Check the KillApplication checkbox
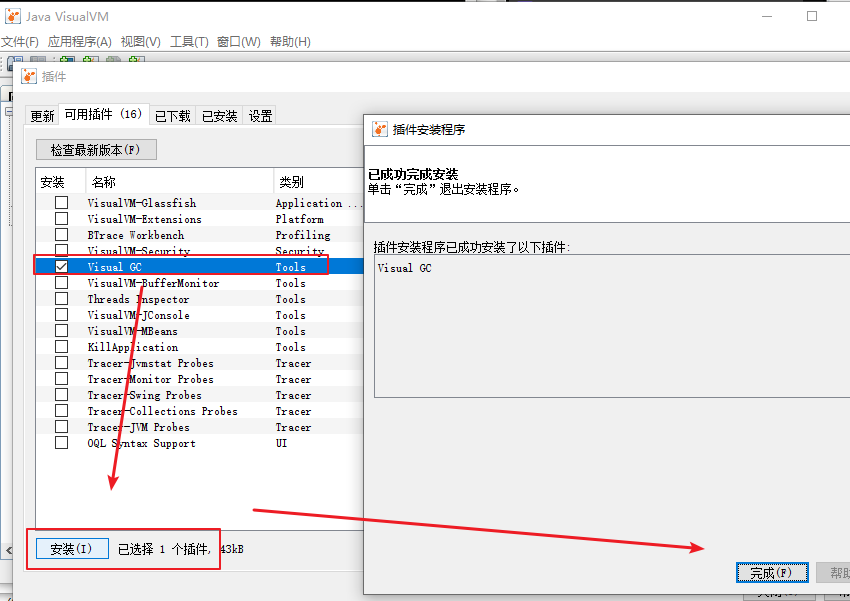Screen dimensions: 850x601 tap(62, 347)
